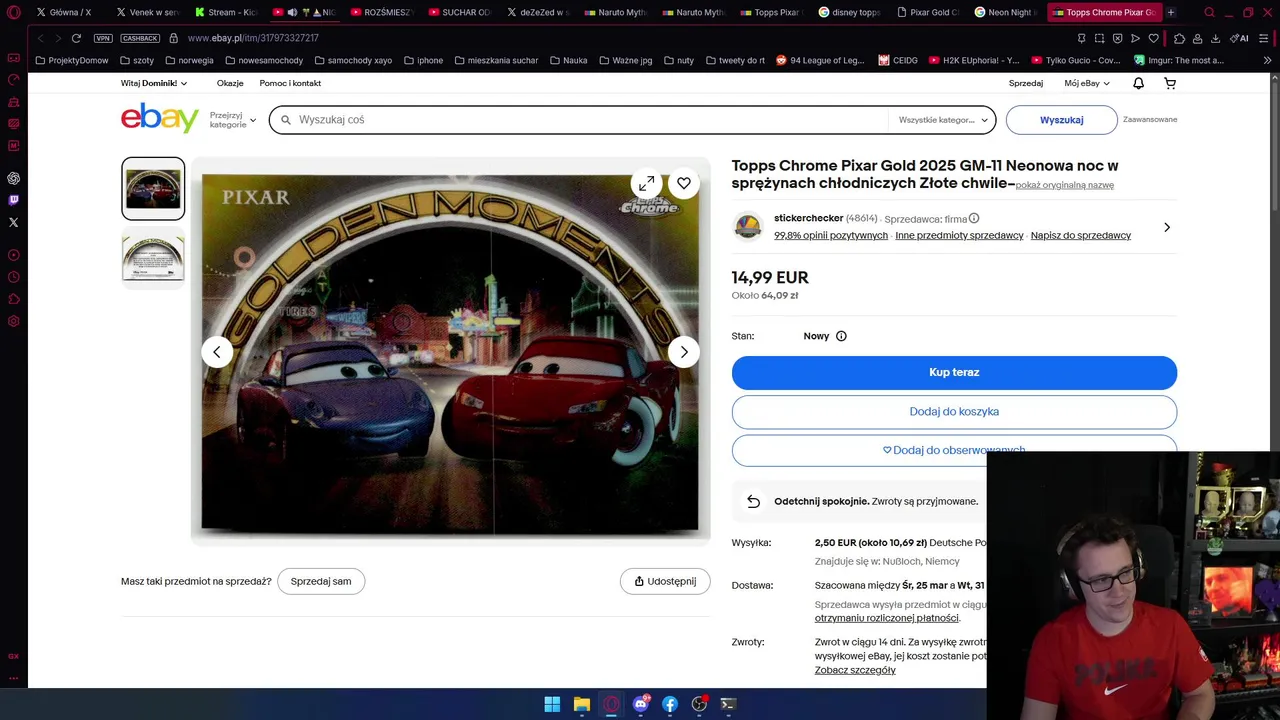This screenshot has width=1280, height=720.
Task: Open new browser tab with plus button
Action: 1171,12
